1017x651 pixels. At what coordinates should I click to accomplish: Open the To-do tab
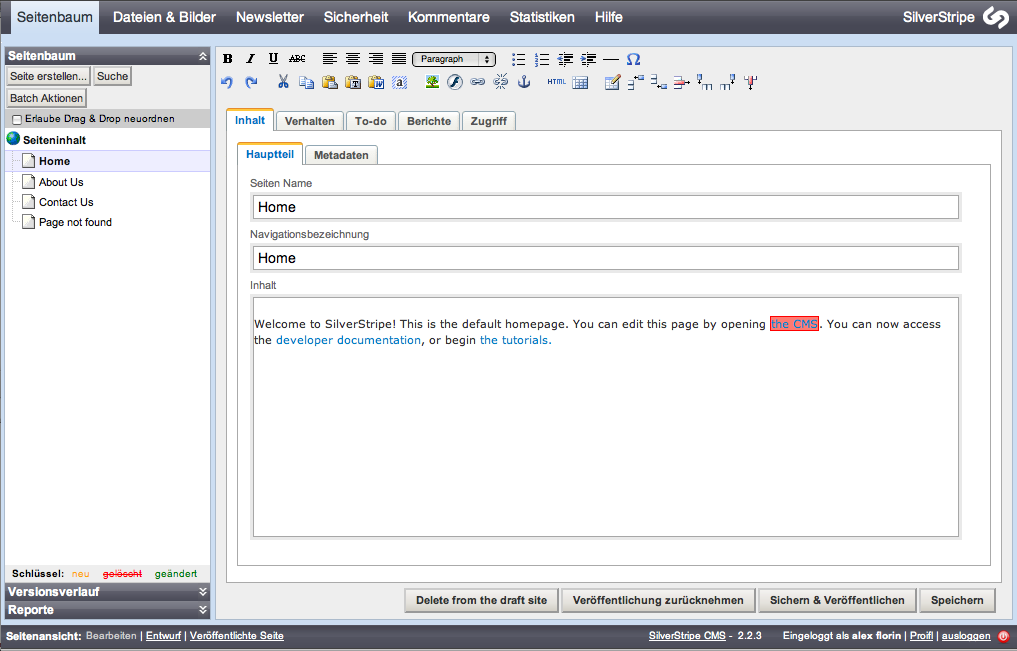pyautogui.click(x=370, y=121)
